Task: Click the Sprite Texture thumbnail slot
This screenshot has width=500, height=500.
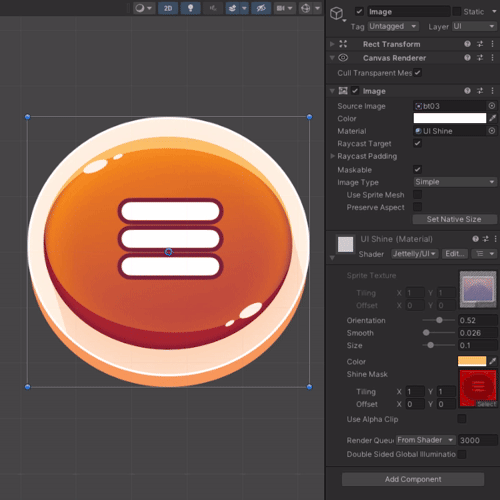Action: pyautogui.click(x=478, y=290)
